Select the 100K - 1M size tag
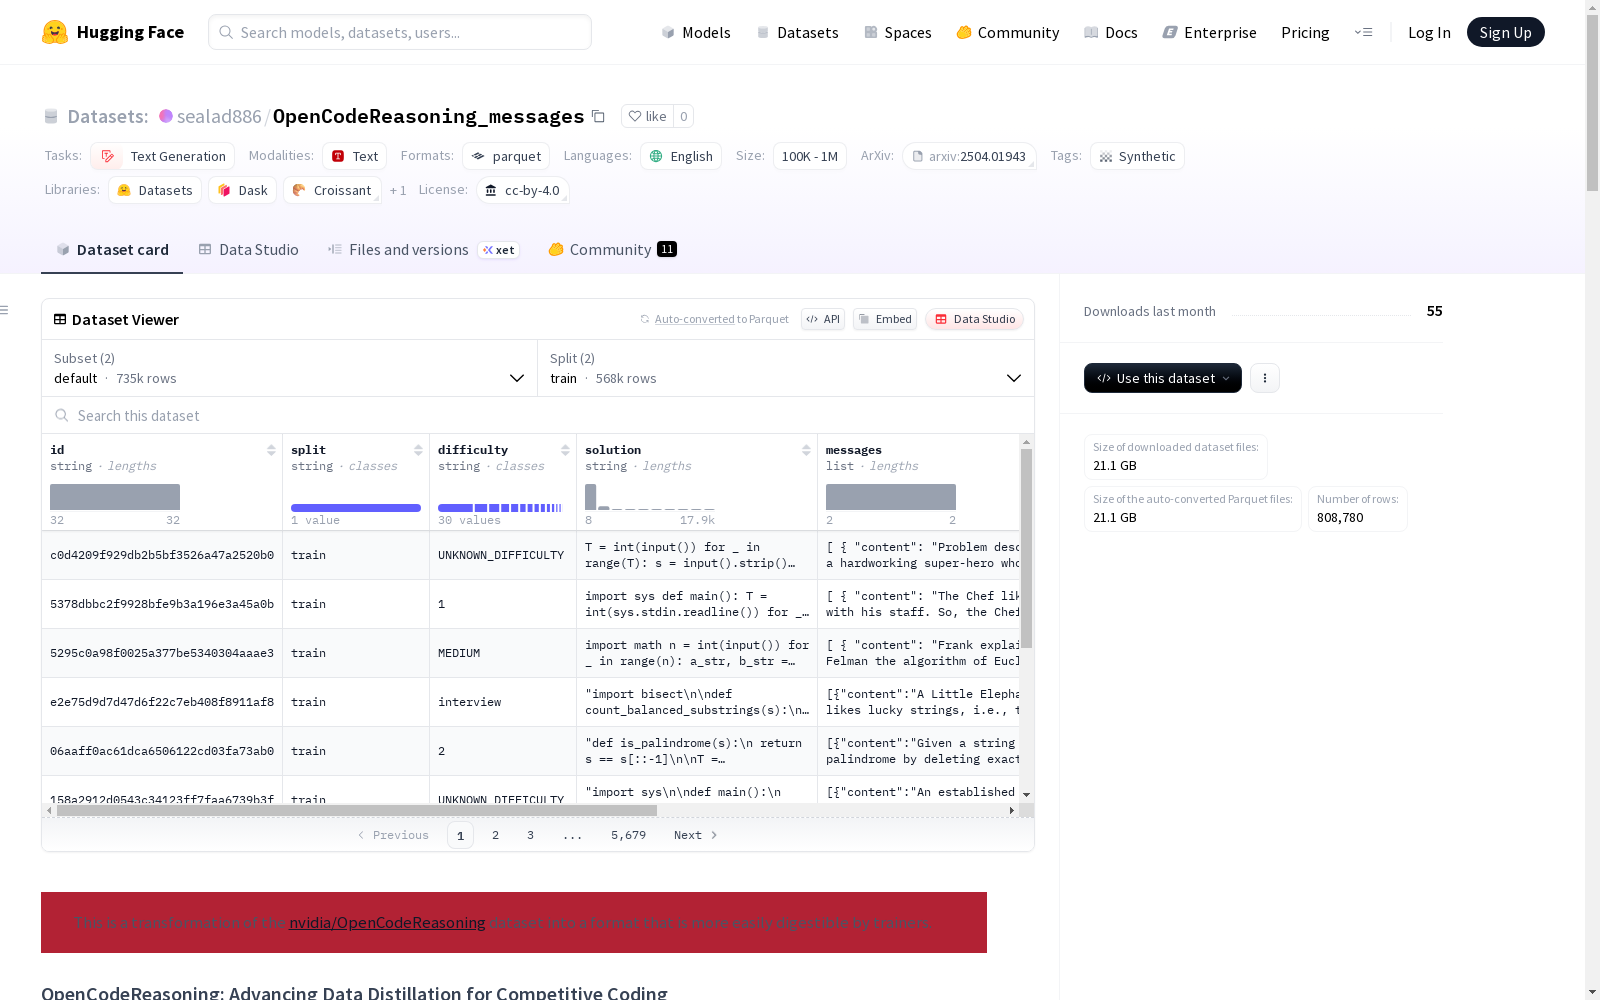 (x=810, y=156)
